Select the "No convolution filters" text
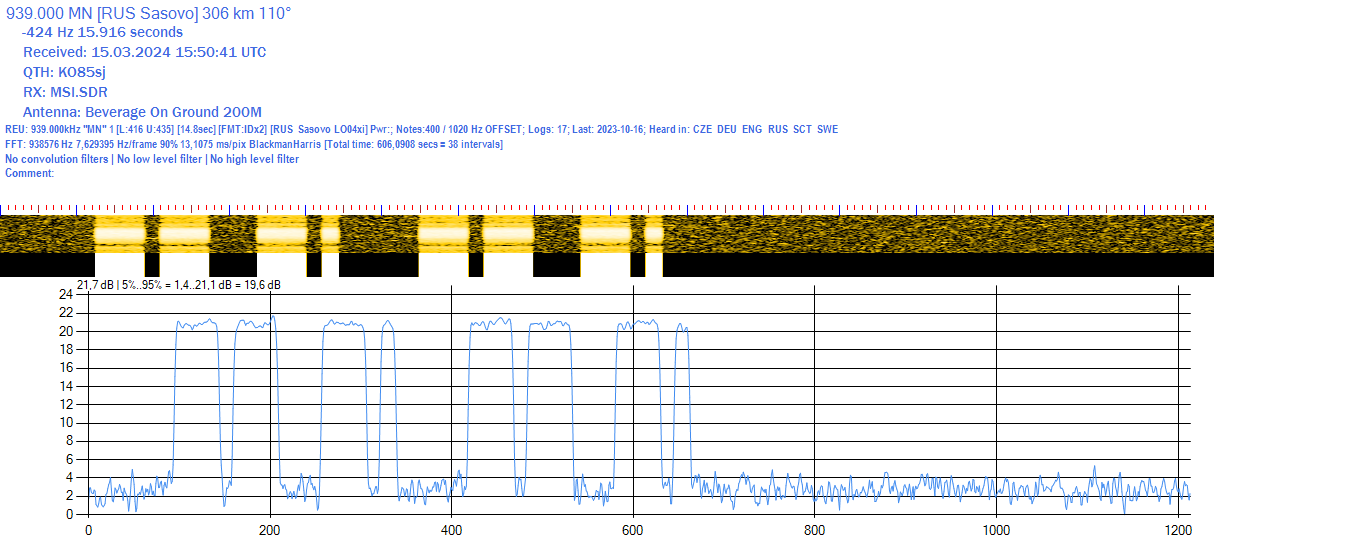 tap(57, 160)
